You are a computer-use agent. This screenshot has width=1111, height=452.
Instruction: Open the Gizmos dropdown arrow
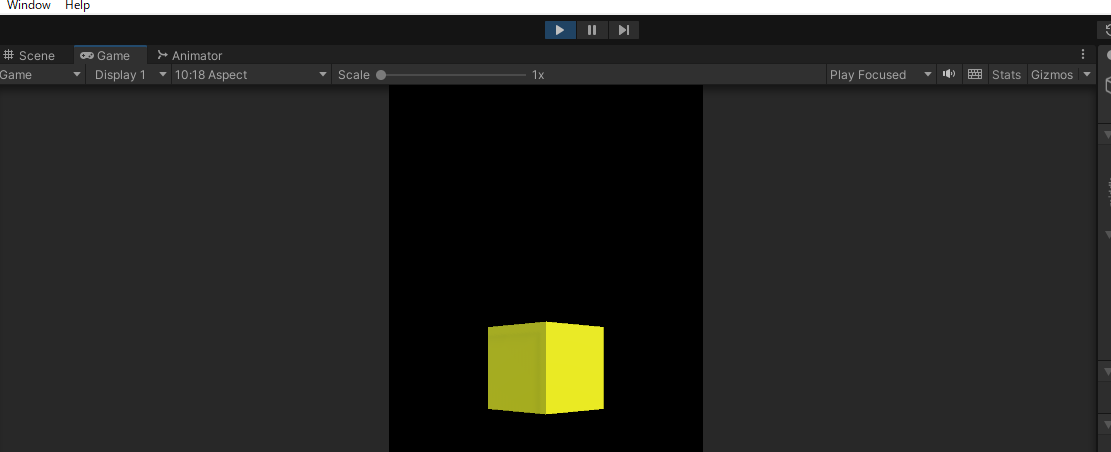(x=1087, y=74)
